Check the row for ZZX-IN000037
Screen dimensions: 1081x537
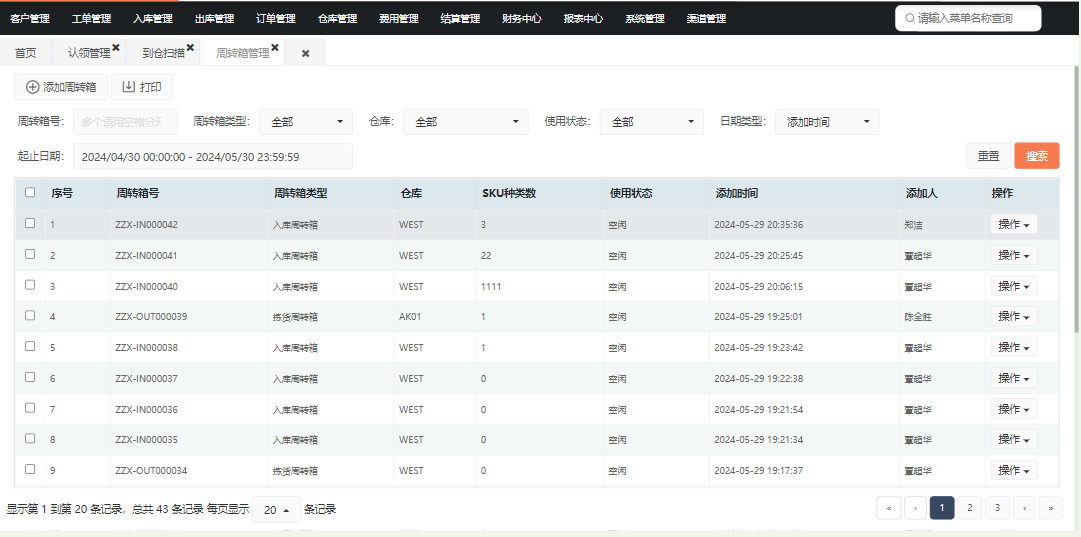(30, 377)
